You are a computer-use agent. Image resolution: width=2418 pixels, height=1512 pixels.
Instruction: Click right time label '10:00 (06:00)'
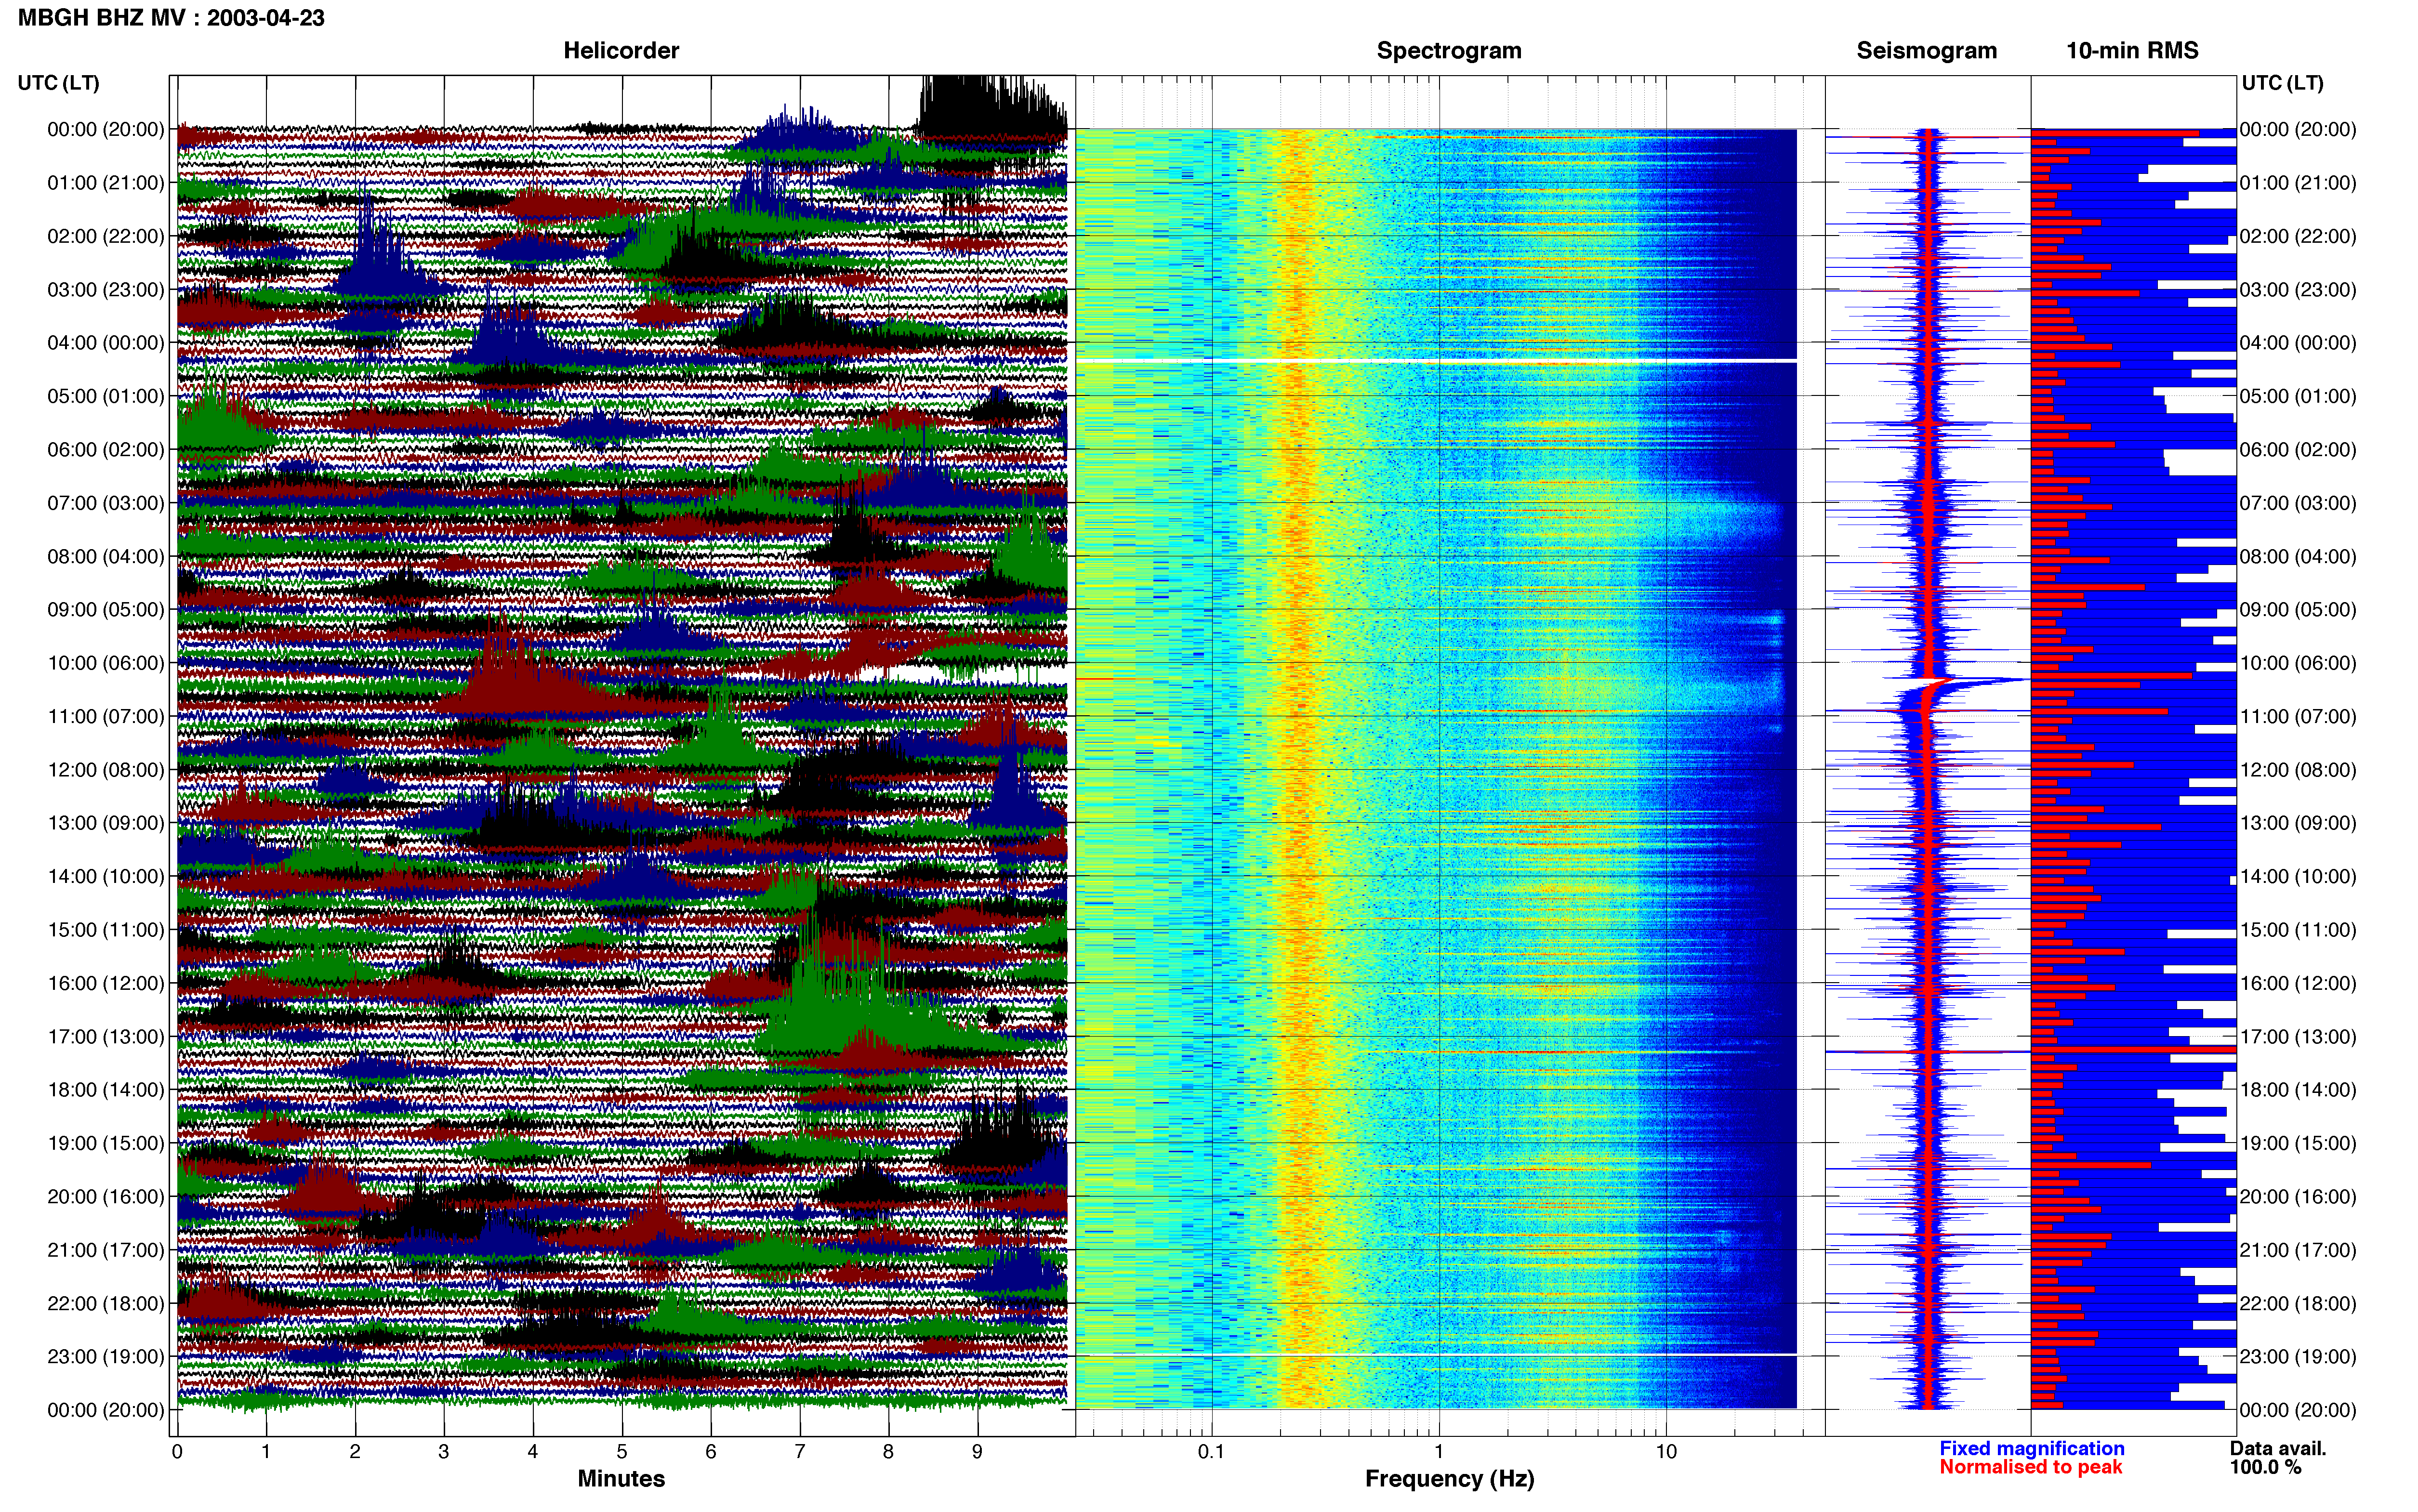[x=2298, y=663]
